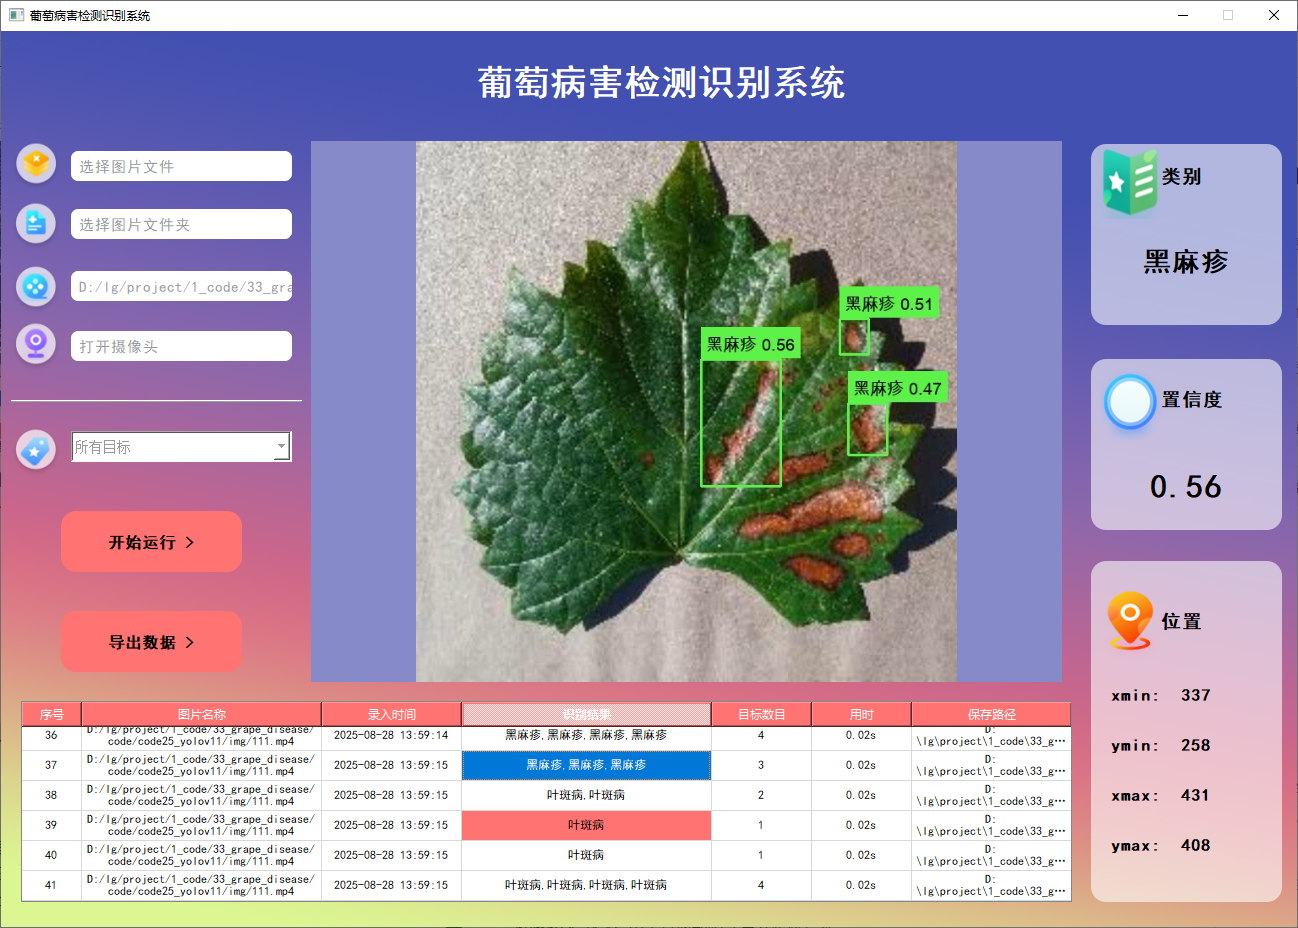Click the 录入时间 column header
The width and height of the screenshot is (1298, 928).
click(x=391, y=714)
